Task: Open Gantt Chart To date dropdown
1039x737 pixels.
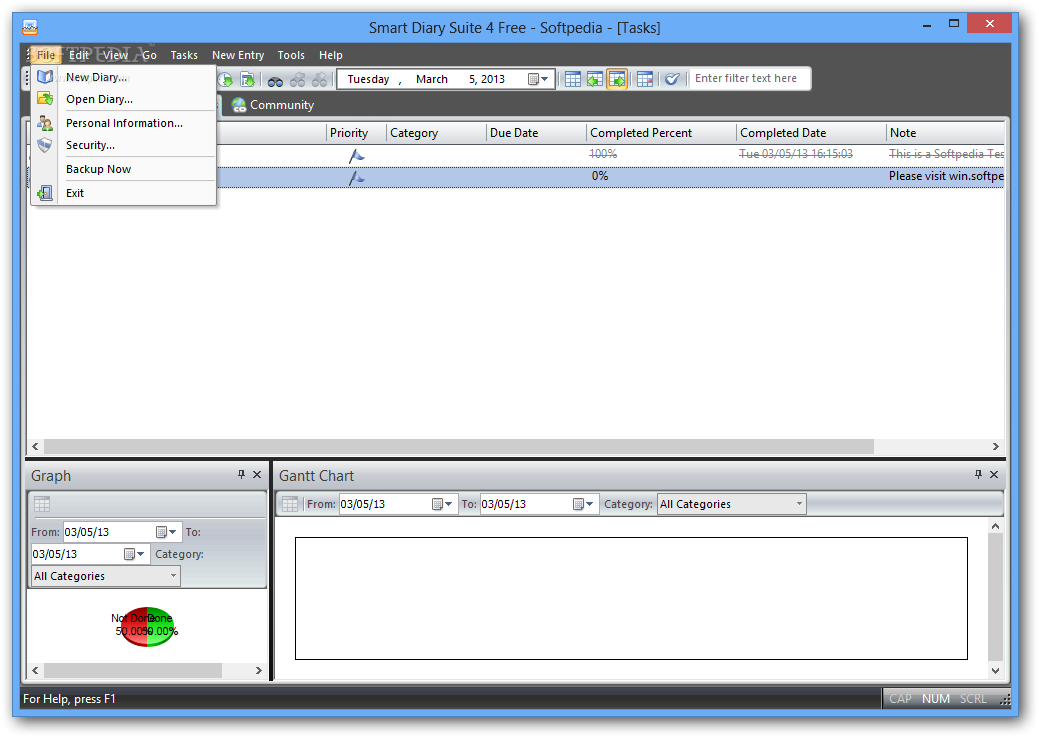Action: click(583, 504)
